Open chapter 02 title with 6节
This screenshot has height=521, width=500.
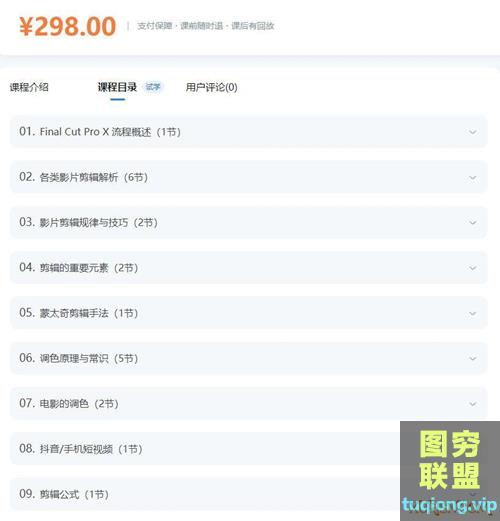pyautogui.click(x=83, y=177)
